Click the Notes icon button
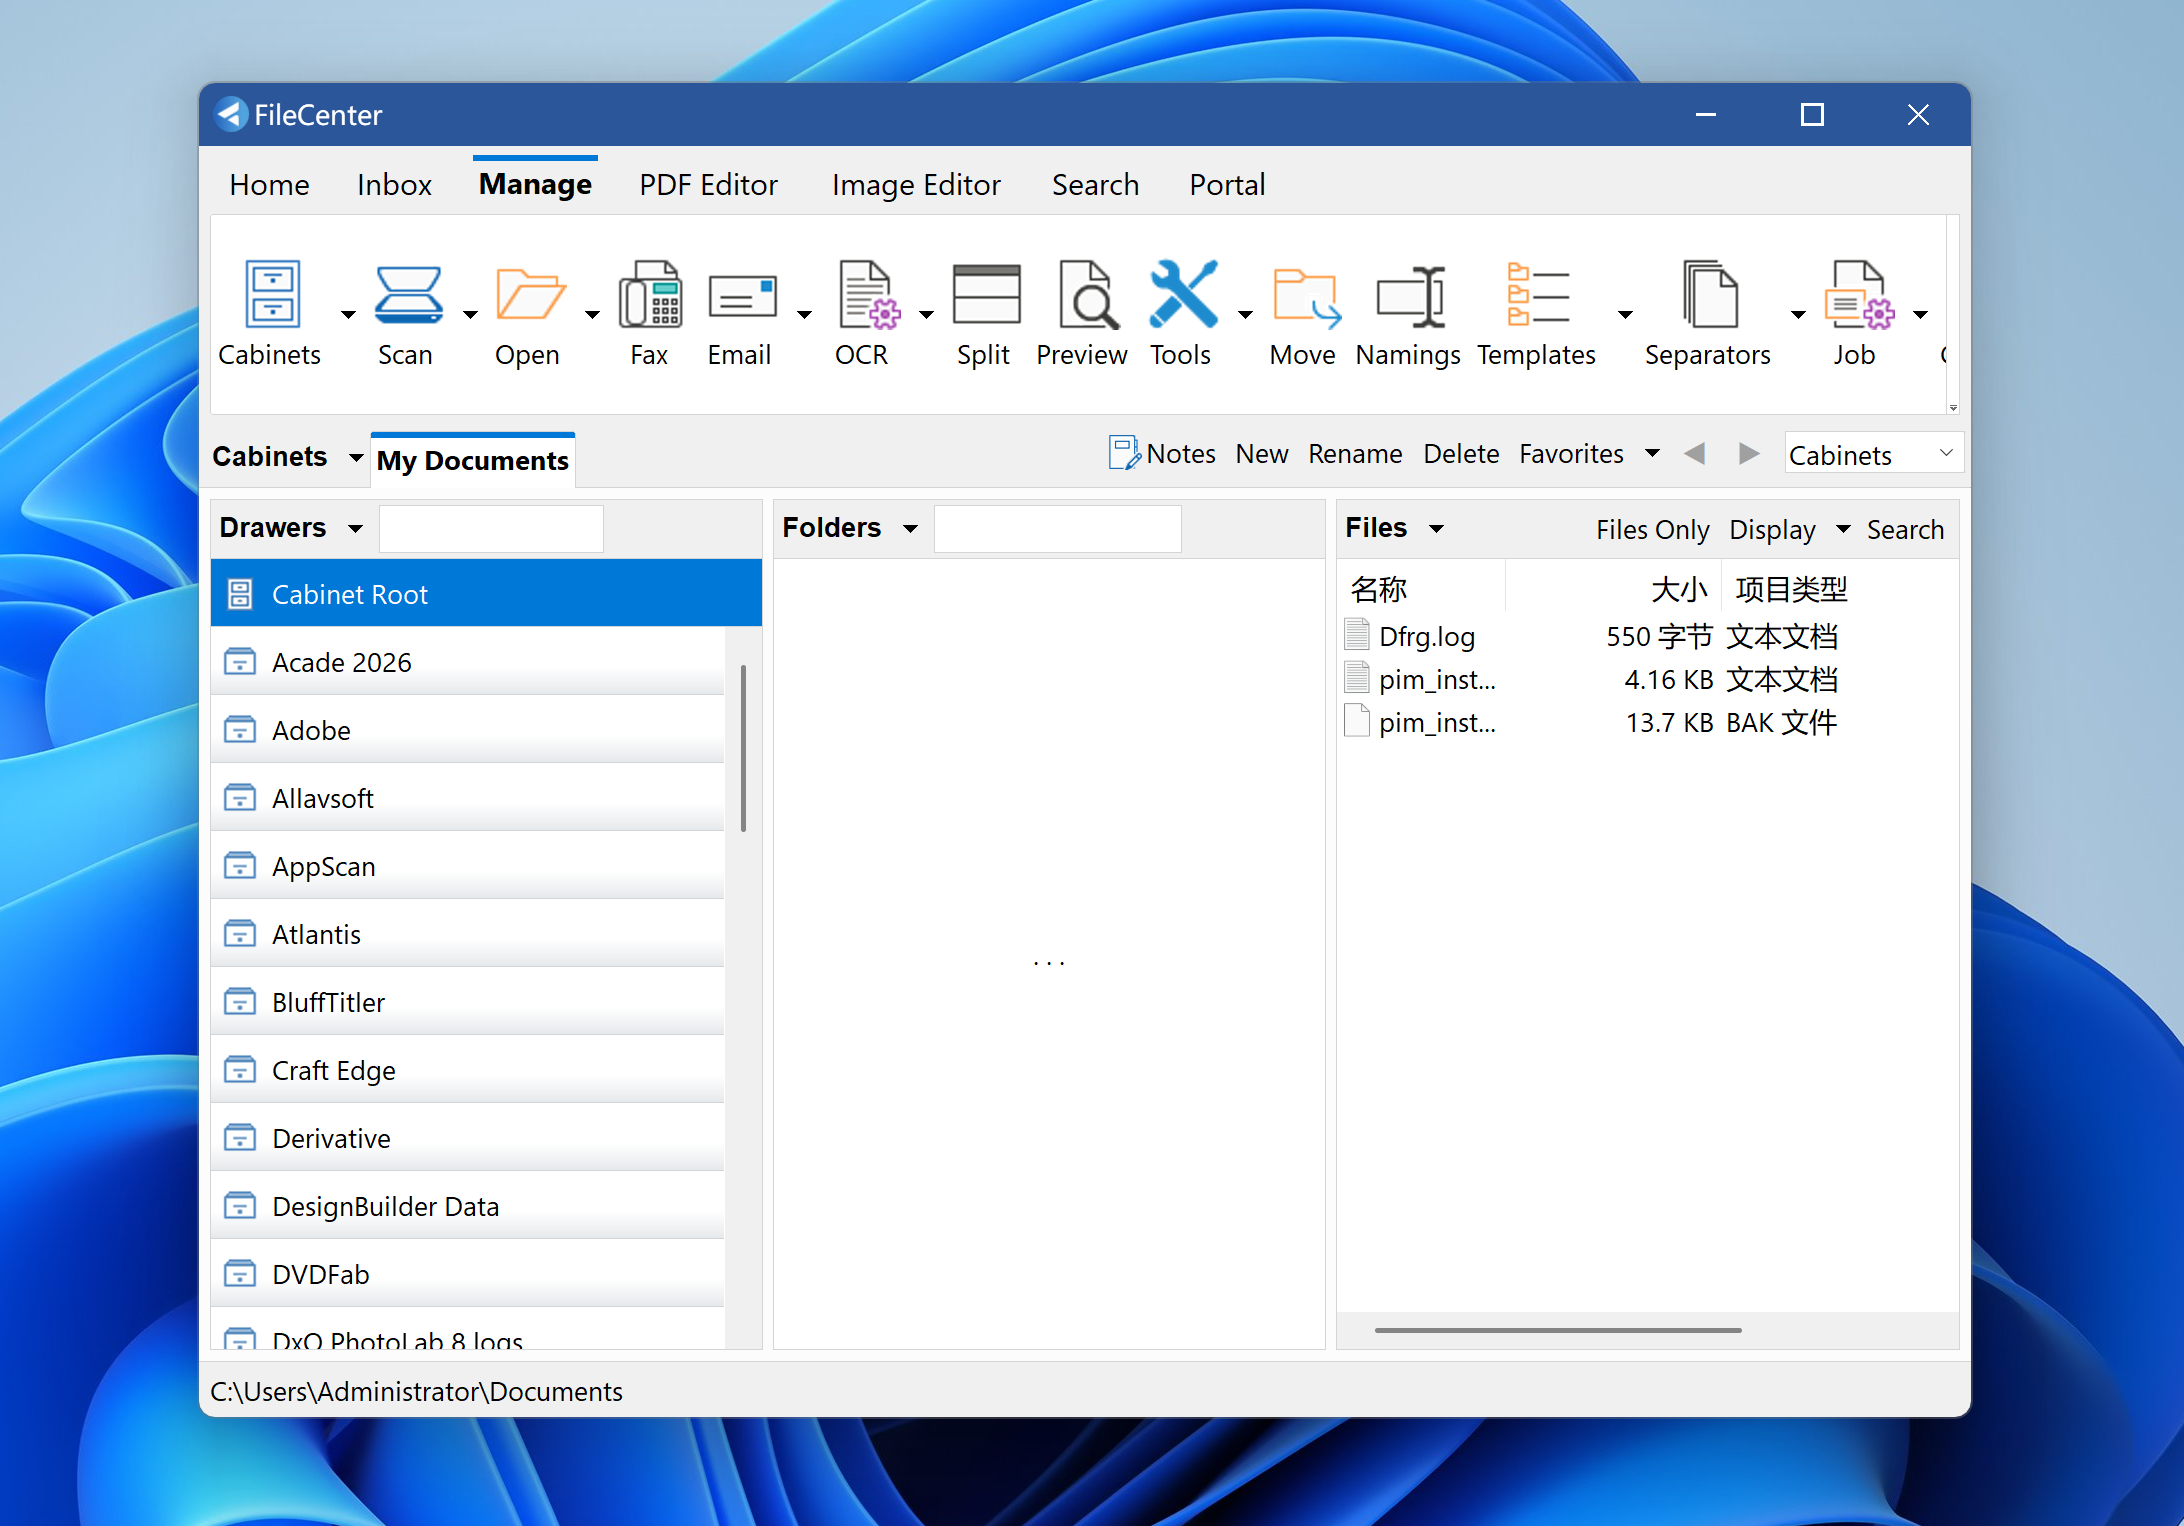2184x1526 pixels. [x=1123, y=453]
